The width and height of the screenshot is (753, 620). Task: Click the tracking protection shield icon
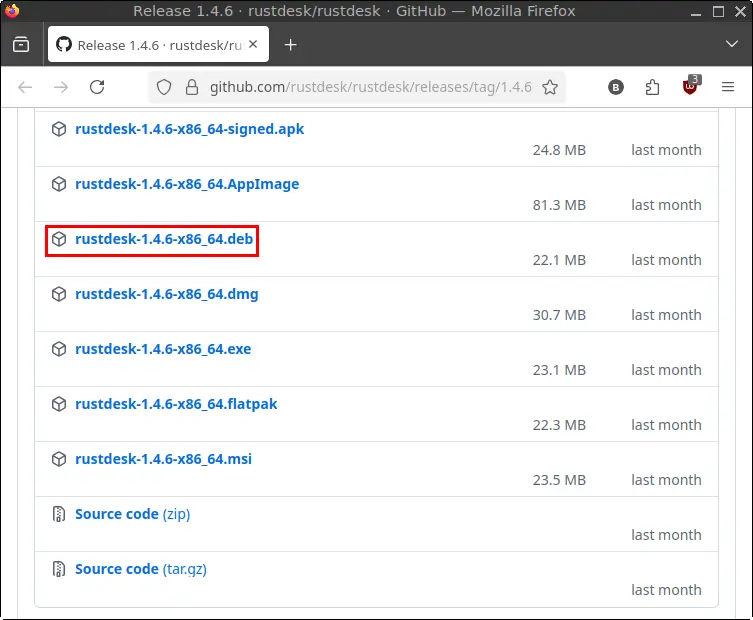pos(164,87)
